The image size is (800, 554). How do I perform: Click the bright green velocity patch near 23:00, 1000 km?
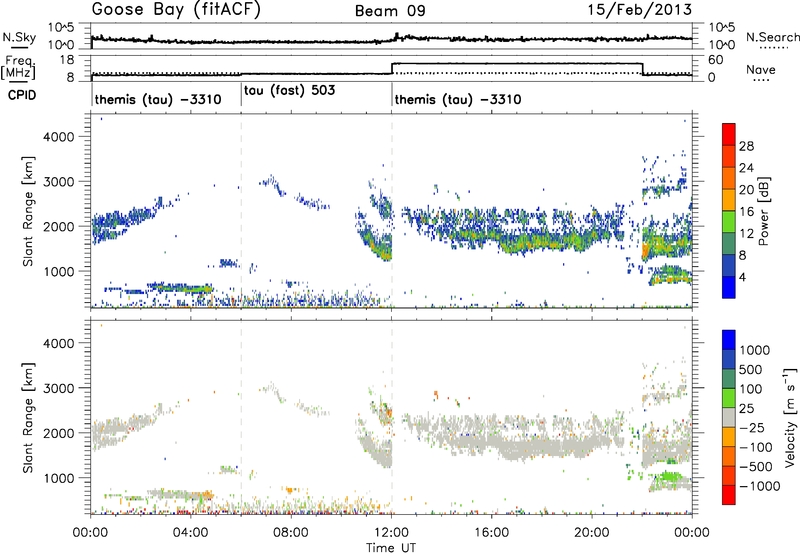coord(668,477)
